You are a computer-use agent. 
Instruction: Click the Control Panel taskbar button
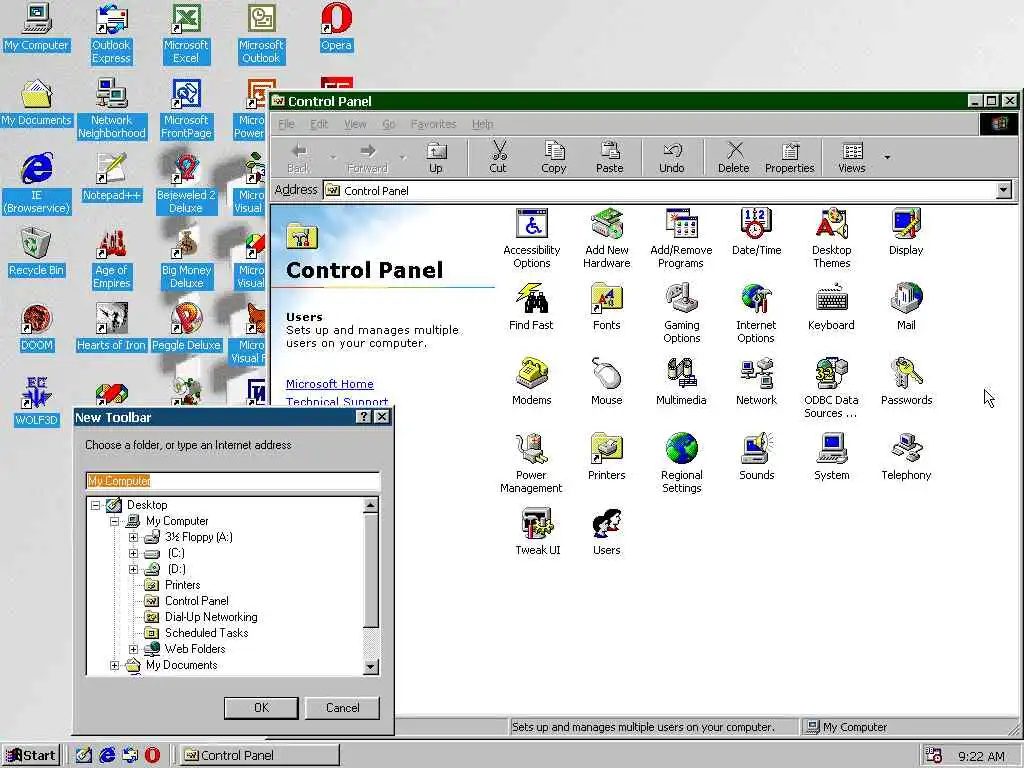point(260,756)
